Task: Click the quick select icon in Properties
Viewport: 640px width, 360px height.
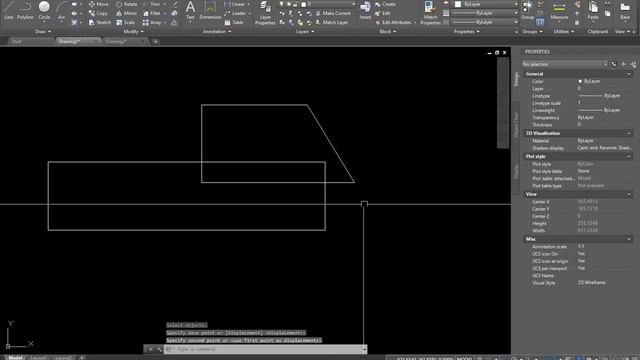Action: (633, 64)
